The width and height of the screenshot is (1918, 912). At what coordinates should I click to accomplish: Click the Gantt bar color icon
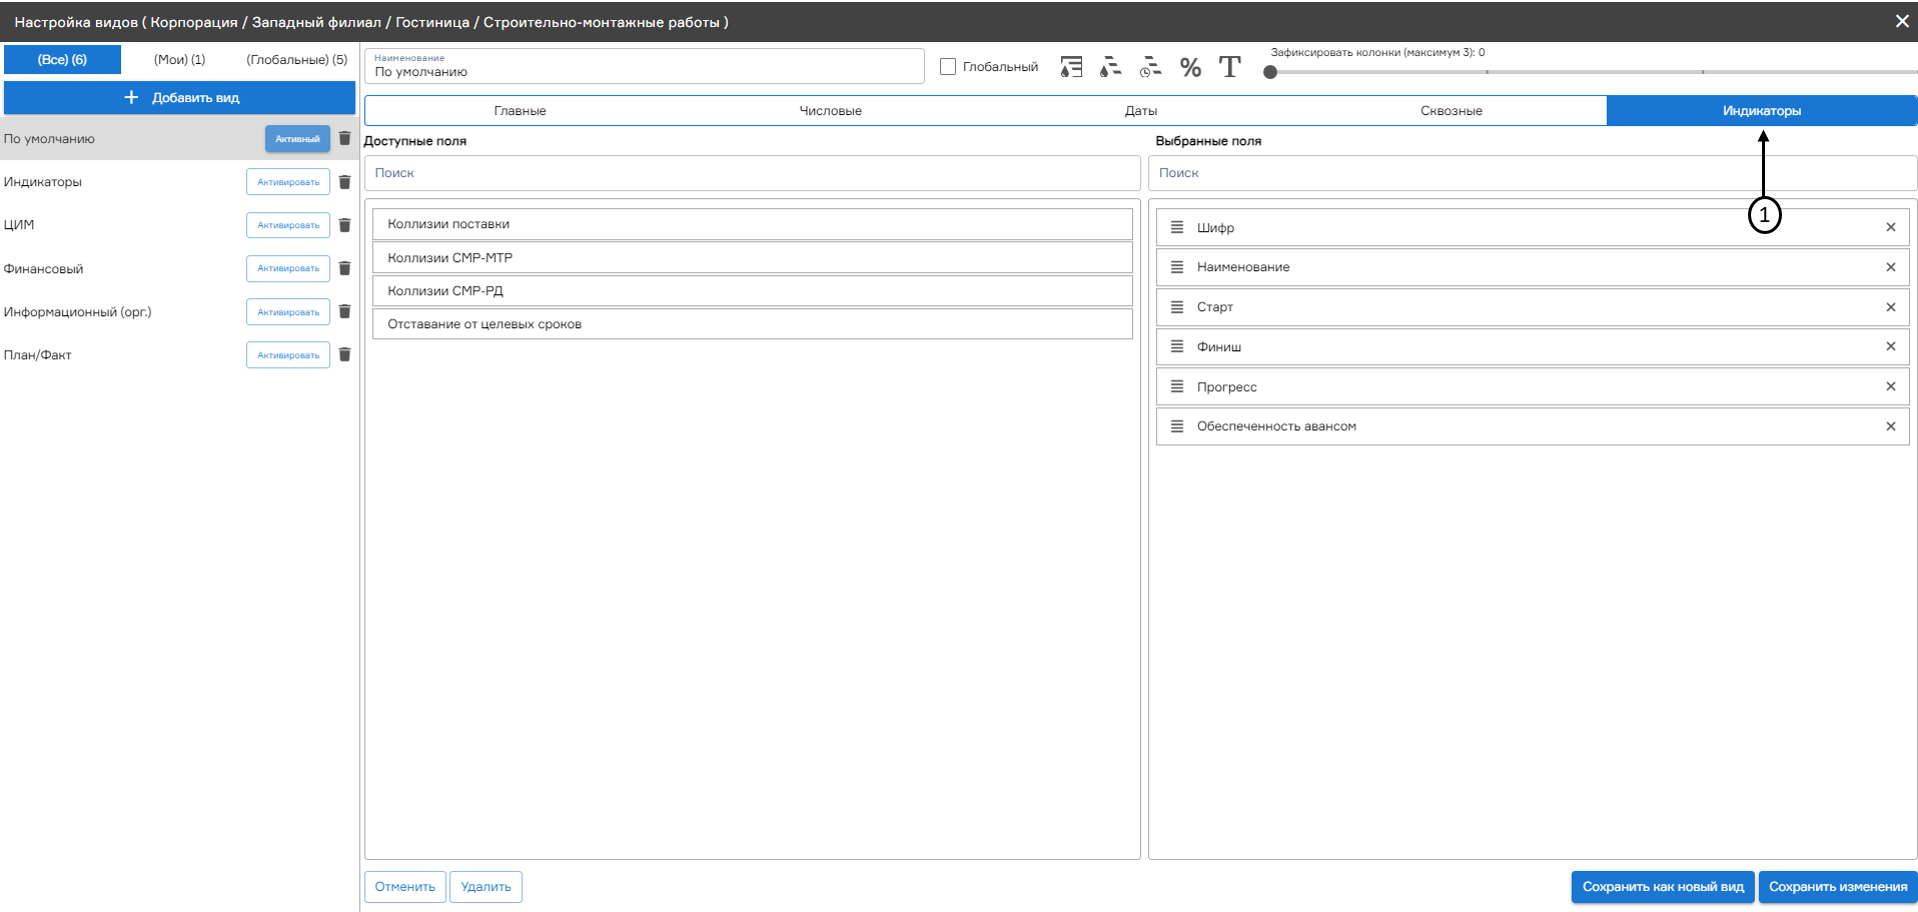pyautogui.click(x=1110, y=67)
